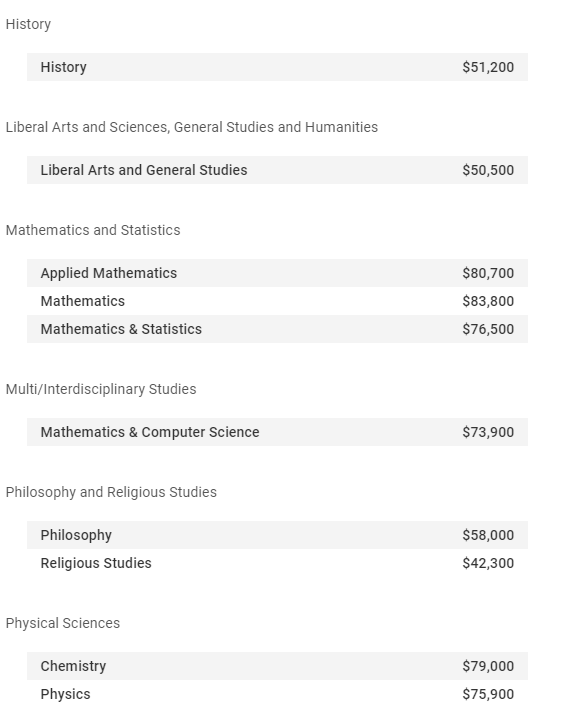
Task: Select the History major row
Action: point(277,67)
